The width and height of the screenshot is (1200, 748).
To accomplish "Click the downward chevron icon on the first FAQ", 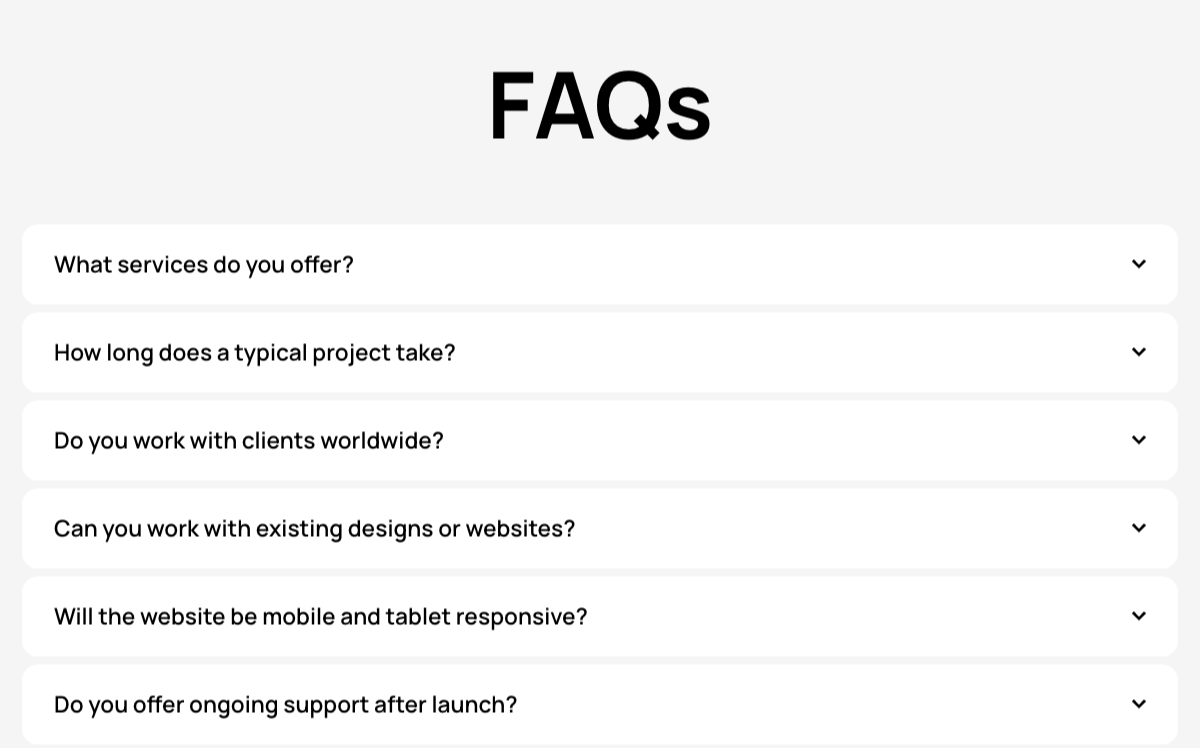I will pyautogui.click(x=1139, y=264).
